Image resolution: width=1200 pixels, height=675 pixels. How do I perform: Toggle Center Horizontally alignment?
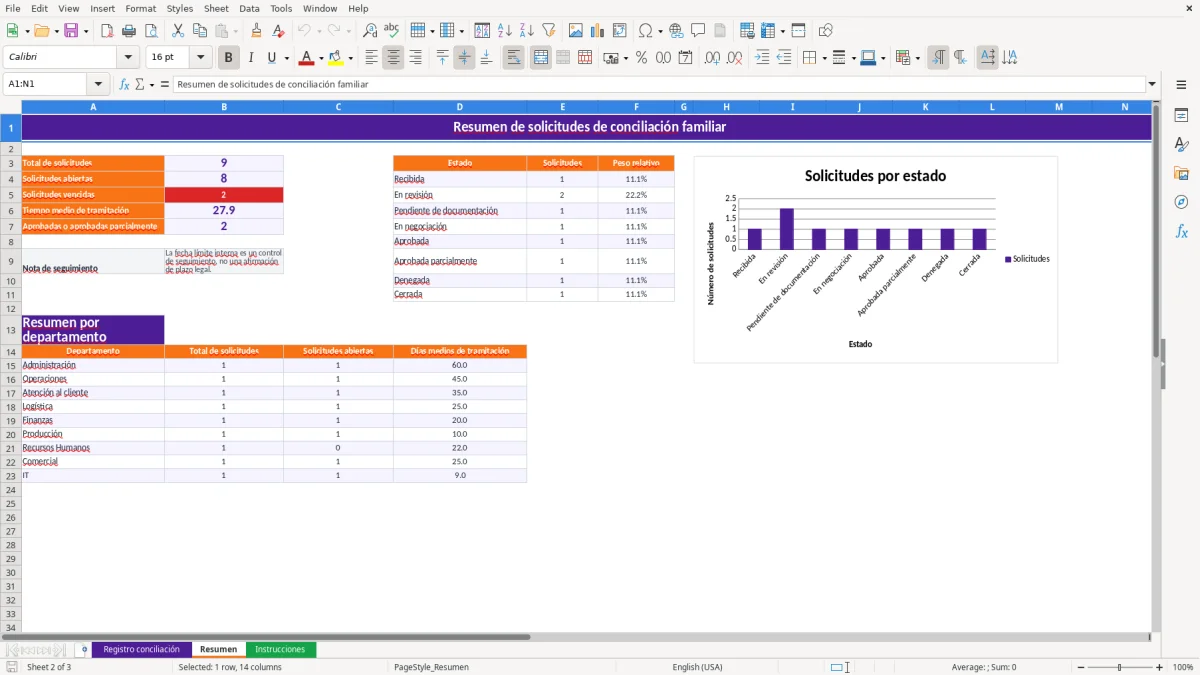393,58
